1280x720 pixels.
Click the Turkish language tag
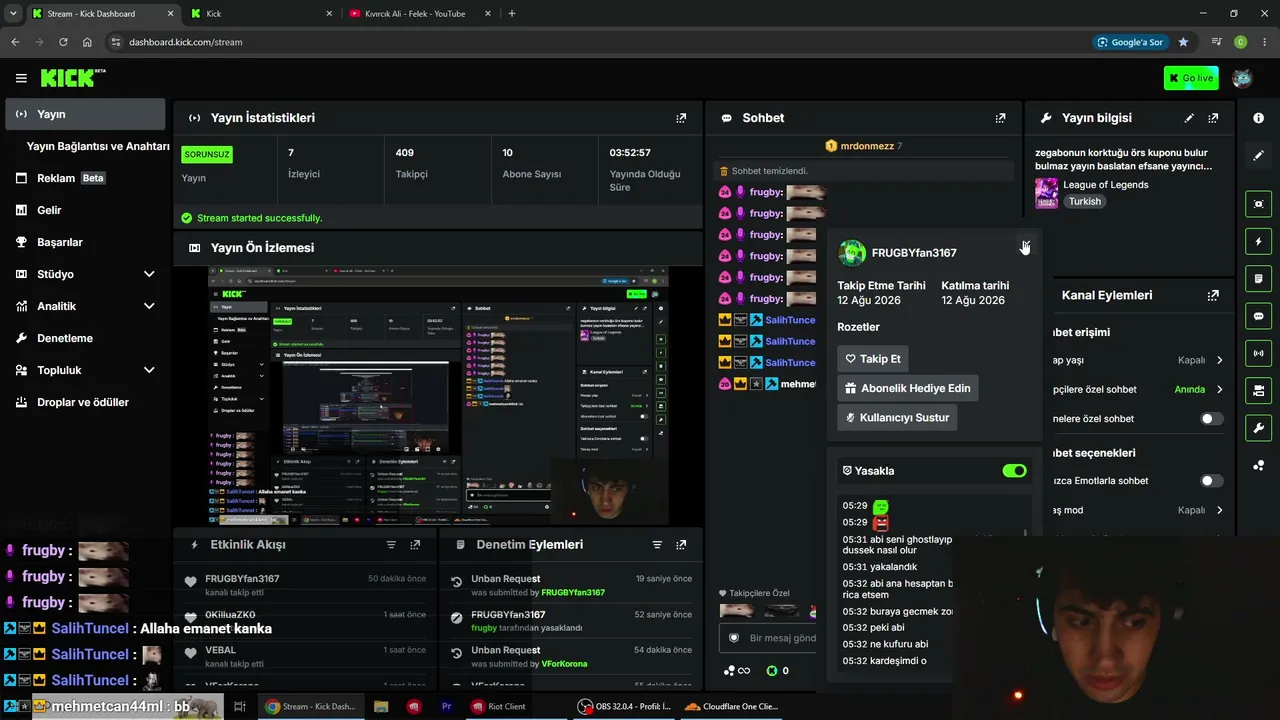[x=1084, y=201]
